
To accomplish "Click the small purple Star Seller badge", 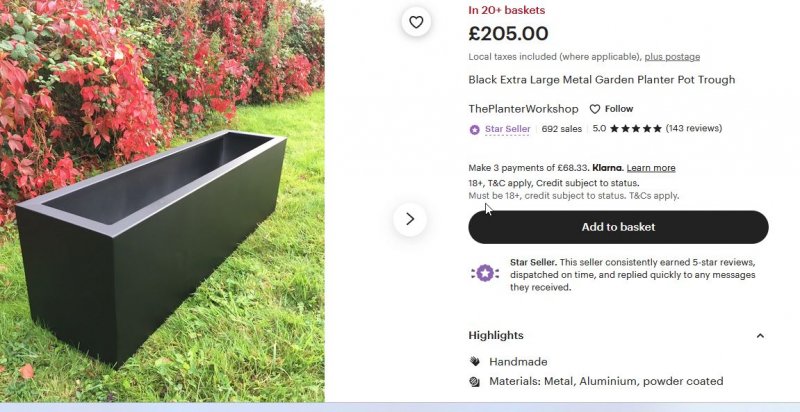I will (475, 129).
